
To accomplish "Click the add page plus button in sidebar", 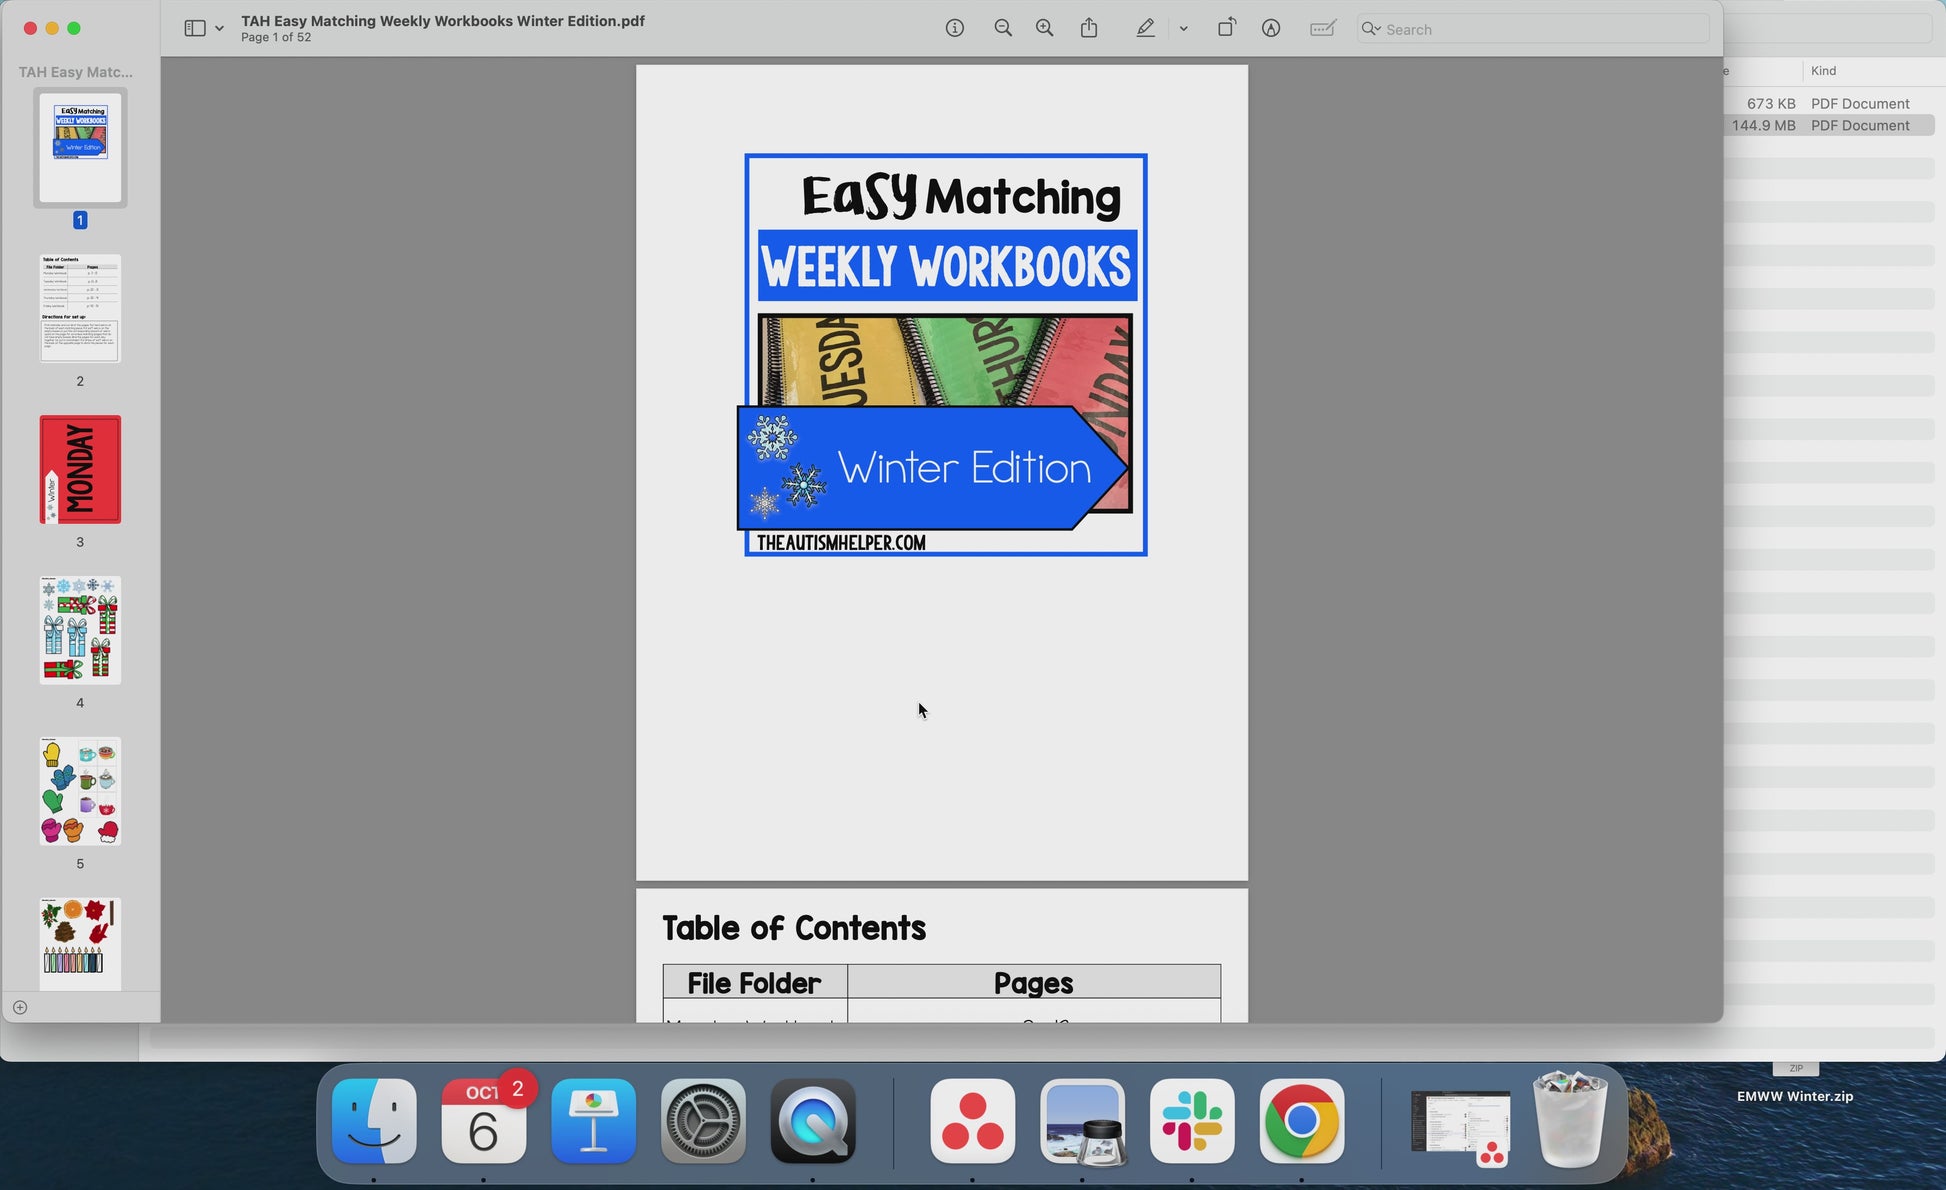I will click(20, 1007).
